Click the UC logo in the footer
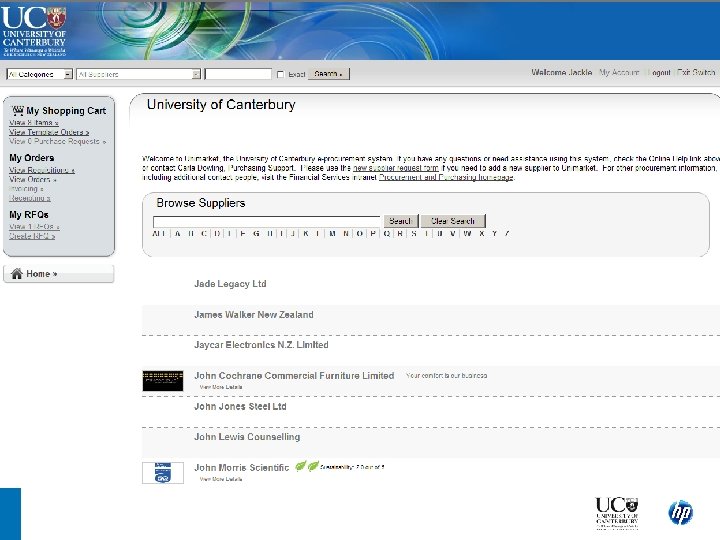This screenshot has width=720, height=540. [617, 513]
